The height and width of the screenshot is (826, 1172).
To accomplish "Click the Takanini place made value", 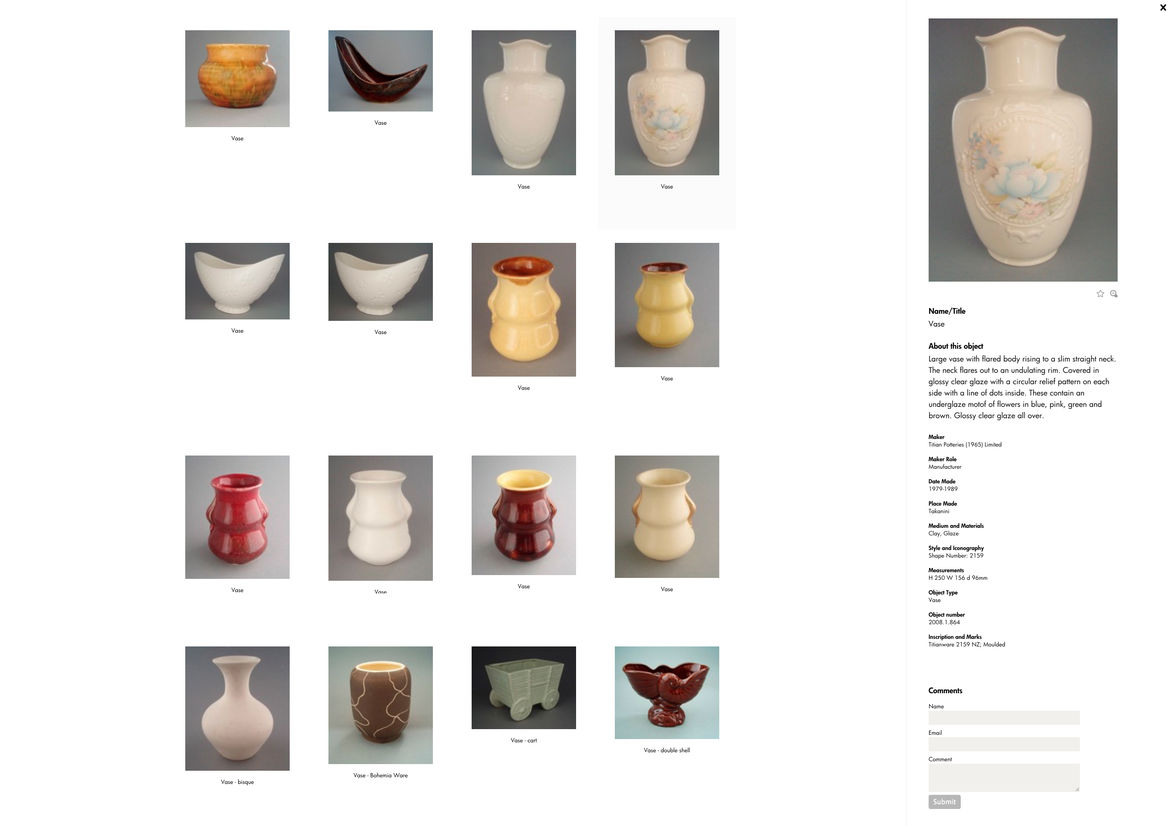I will click(x=939, y=511).
